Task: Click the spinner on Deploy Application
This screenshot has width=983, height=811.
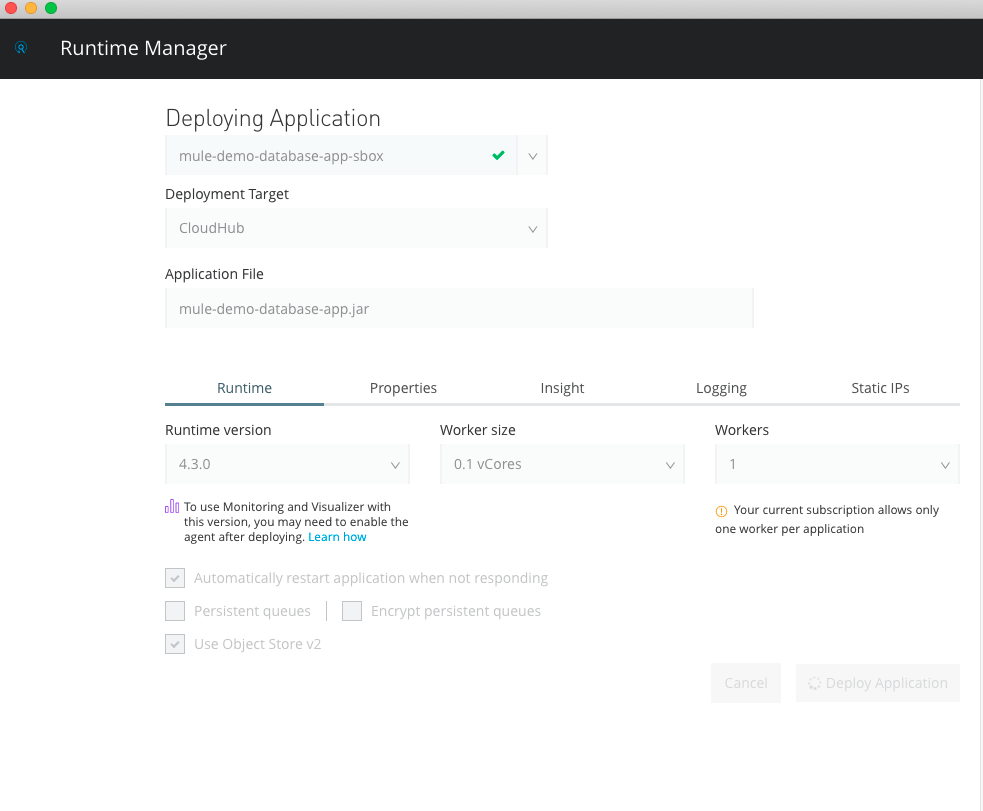Action: point(814,683)
